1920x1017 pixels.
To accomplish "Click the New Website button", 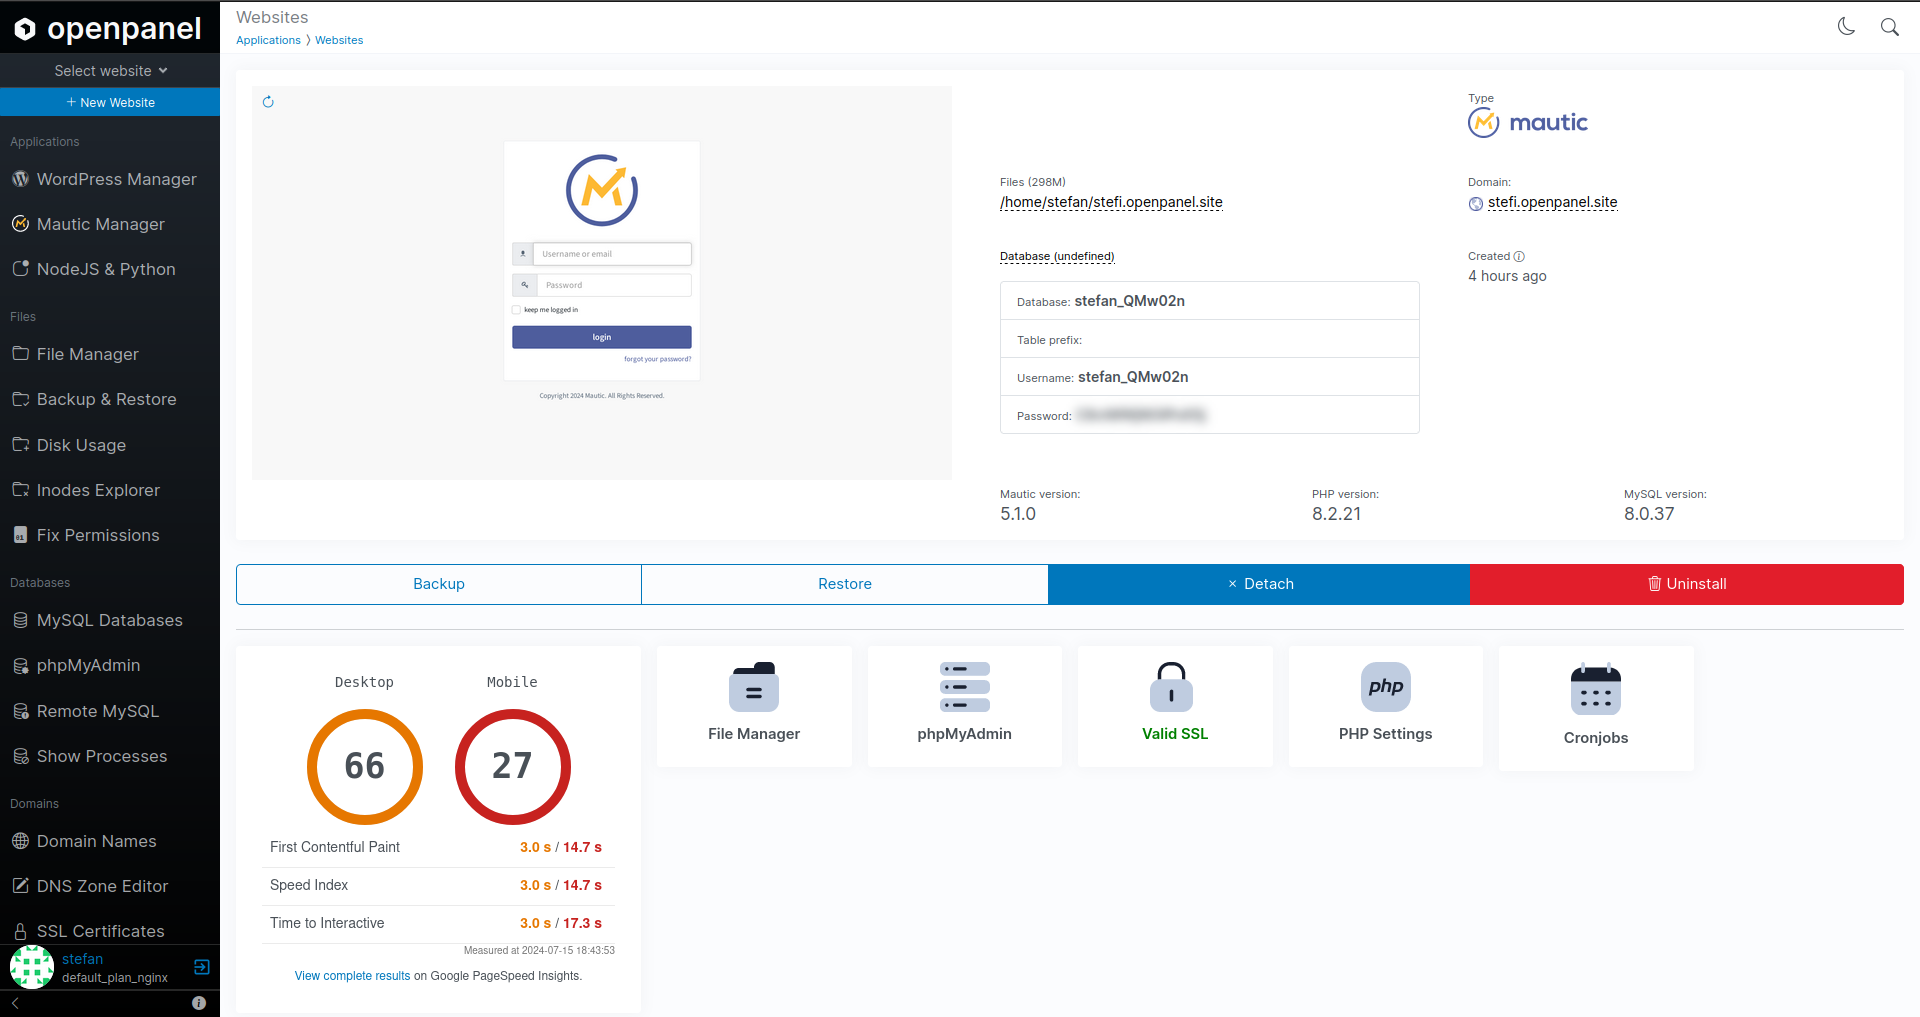I will 110,102.
